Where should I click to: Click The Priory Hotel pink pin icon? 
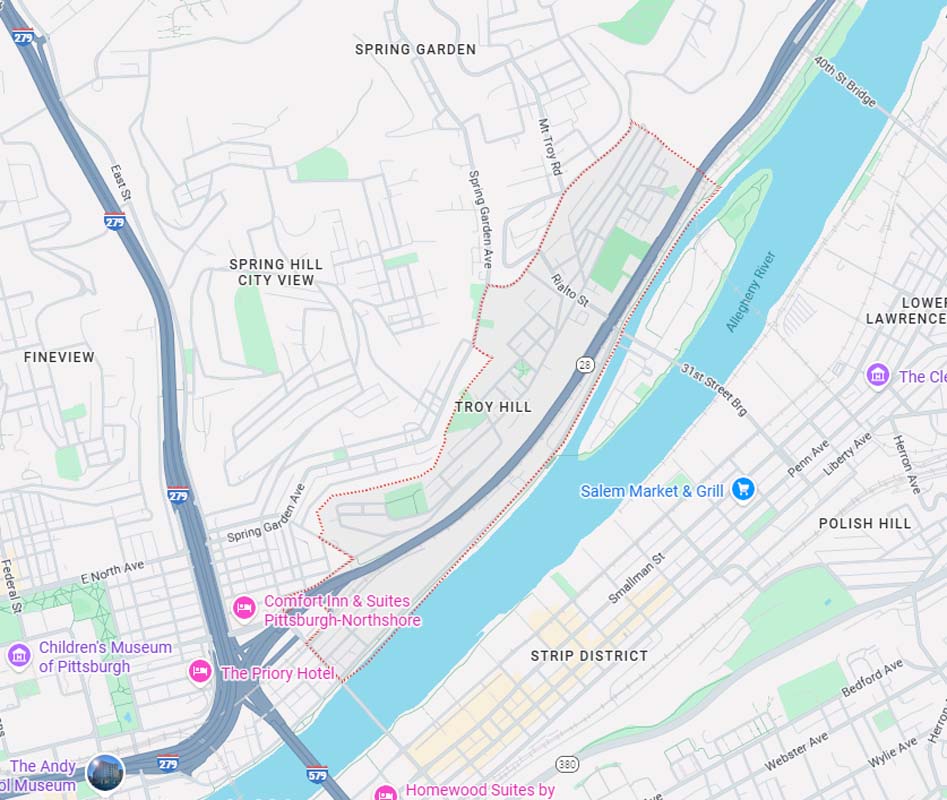(x=200, y=671)
